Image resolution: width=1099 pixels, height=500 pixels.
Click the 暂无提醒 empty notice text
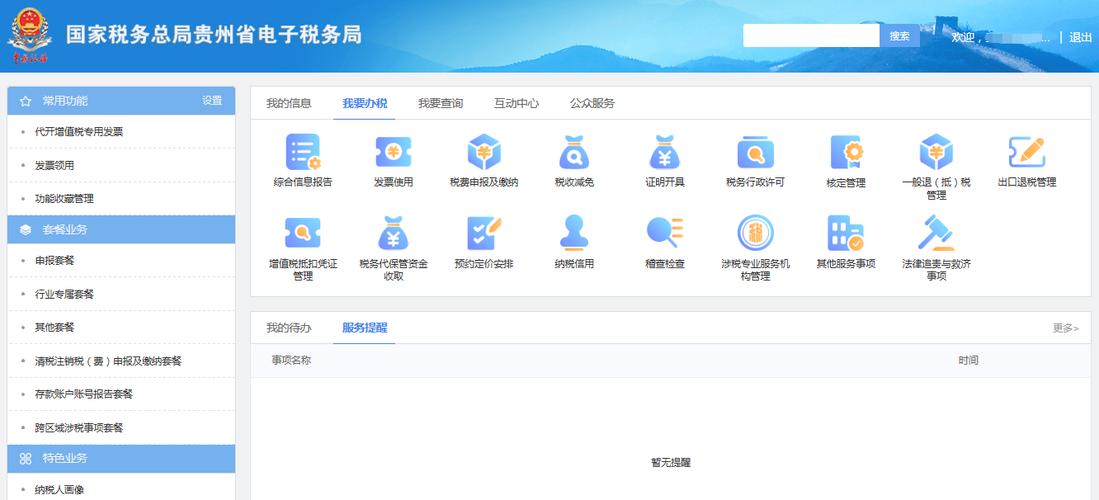pyautogui.click(x=671, y=463)
